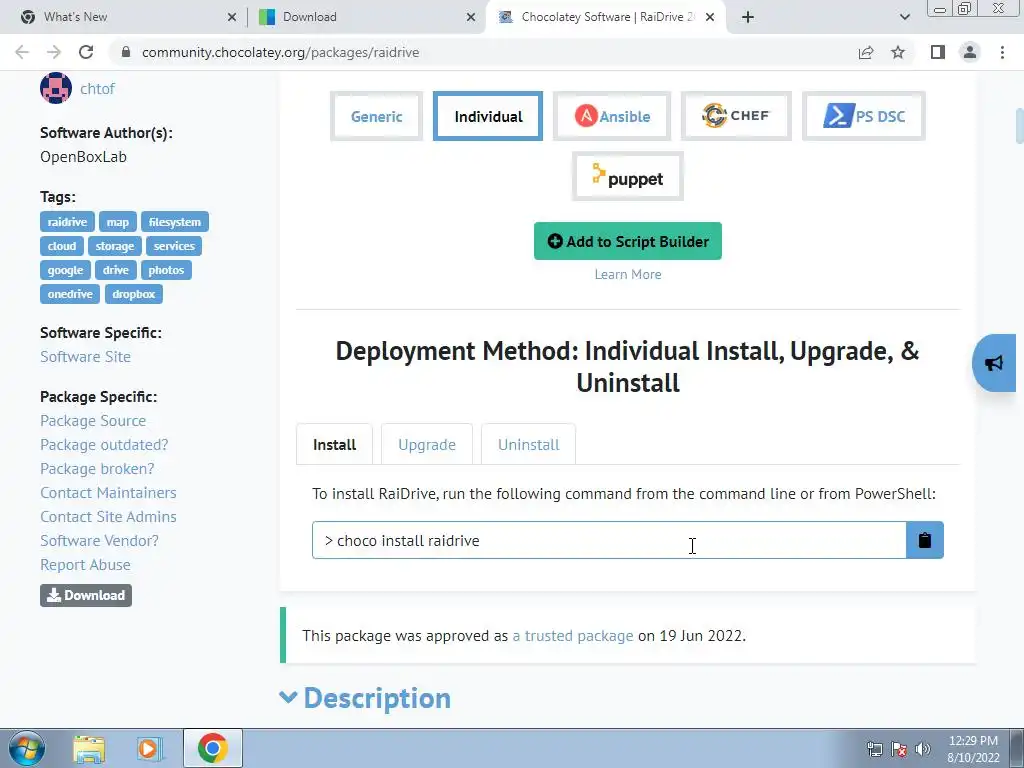Close the Chocolatey Software RaiDrive tab
1024x768 pixels.
pyautogui.click(x=710, y=17)
